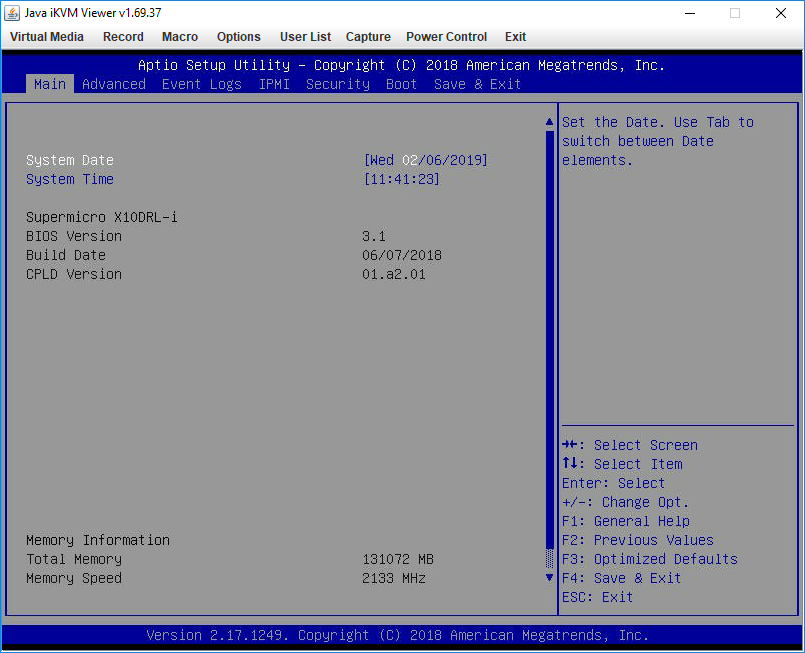Click the 2133 MHz speed value
Viewport: 805px width, 653px height.
pyautogui.click(x=394, y=578)
